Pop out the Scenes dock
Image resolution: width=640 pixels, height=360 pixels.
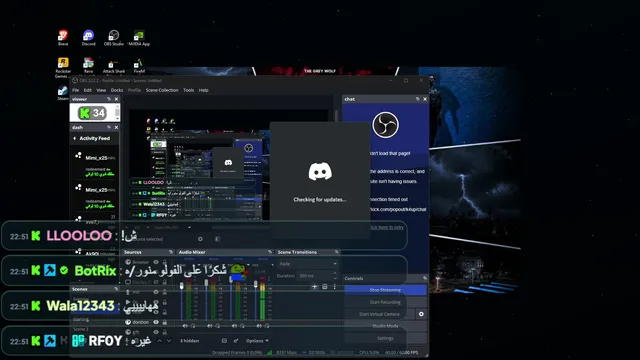116,289
